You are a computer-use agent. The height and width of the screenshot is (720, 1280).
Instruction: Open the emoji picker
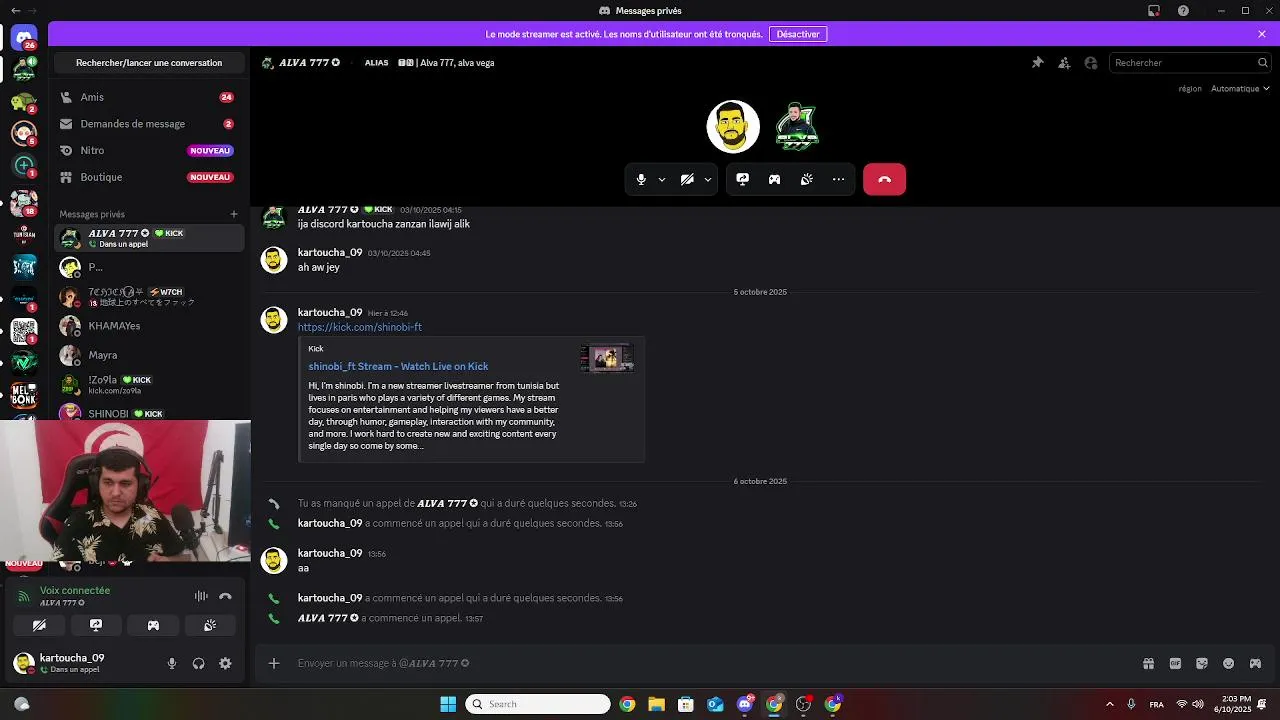(1229, 663)
